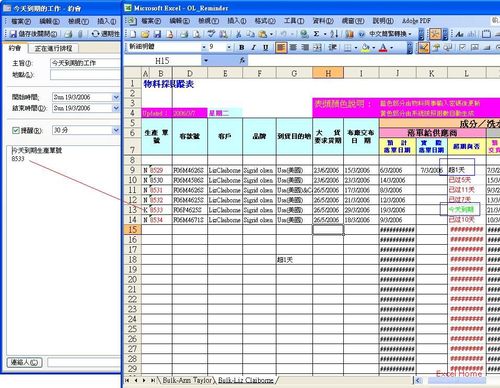Run the spelling check in Excel toolbar
Screen dimensions: 500x388
211,34
